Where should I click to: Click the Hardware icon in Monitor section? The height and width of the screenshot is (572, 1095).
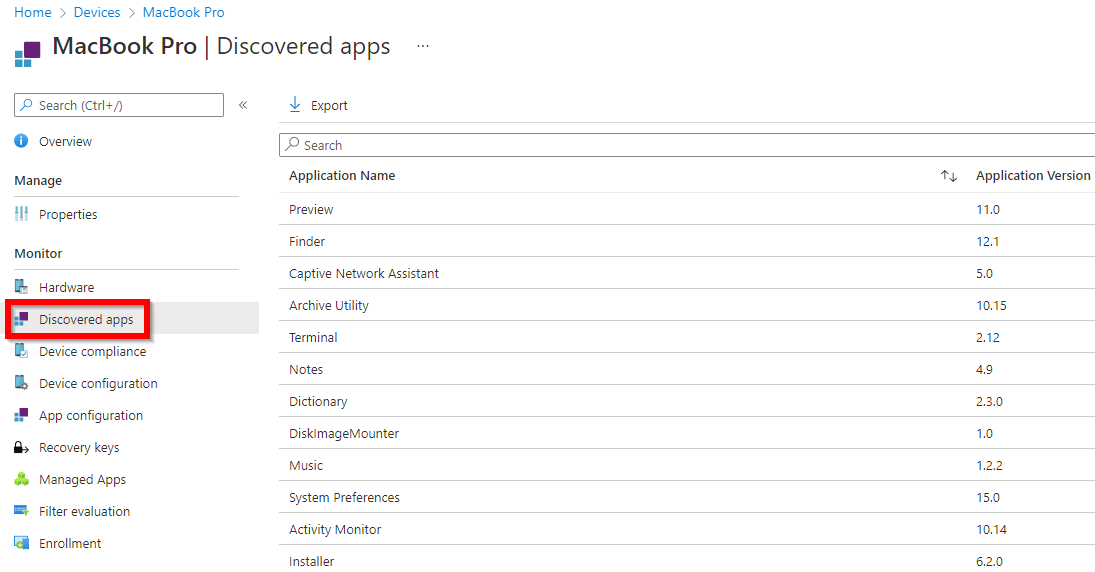22,286
